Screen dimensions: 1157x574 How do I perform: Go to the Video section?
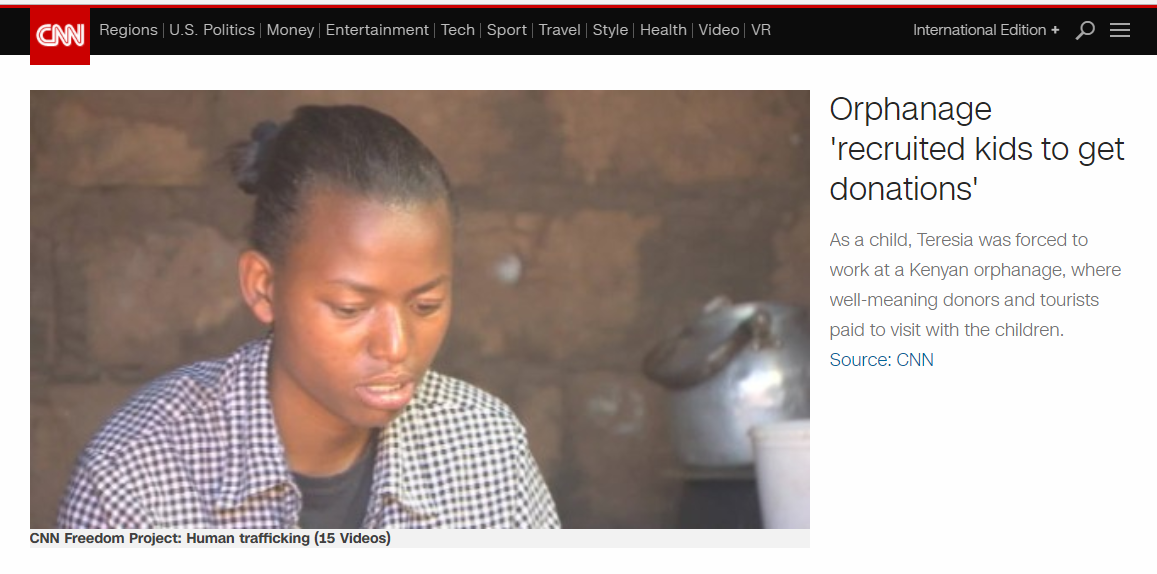719,30
